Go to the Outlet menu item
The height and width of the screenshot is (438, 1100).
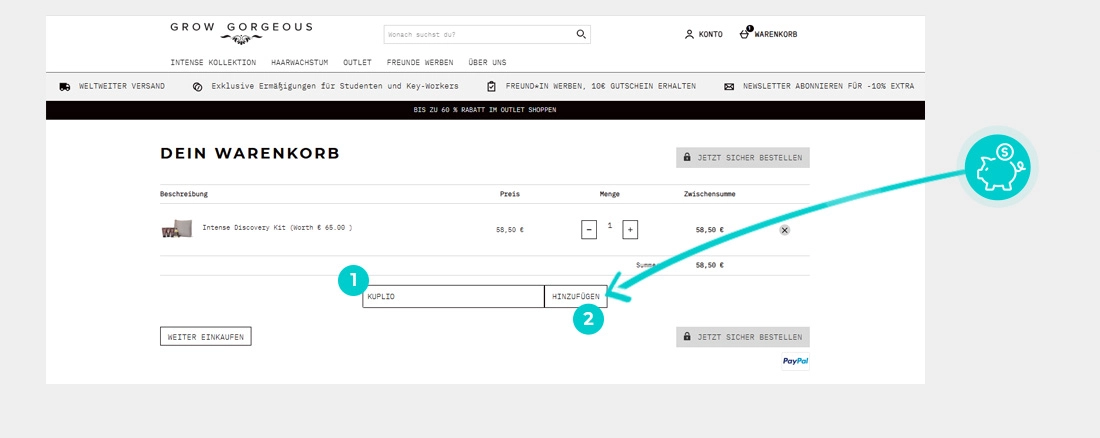click(x=357, y=62)
